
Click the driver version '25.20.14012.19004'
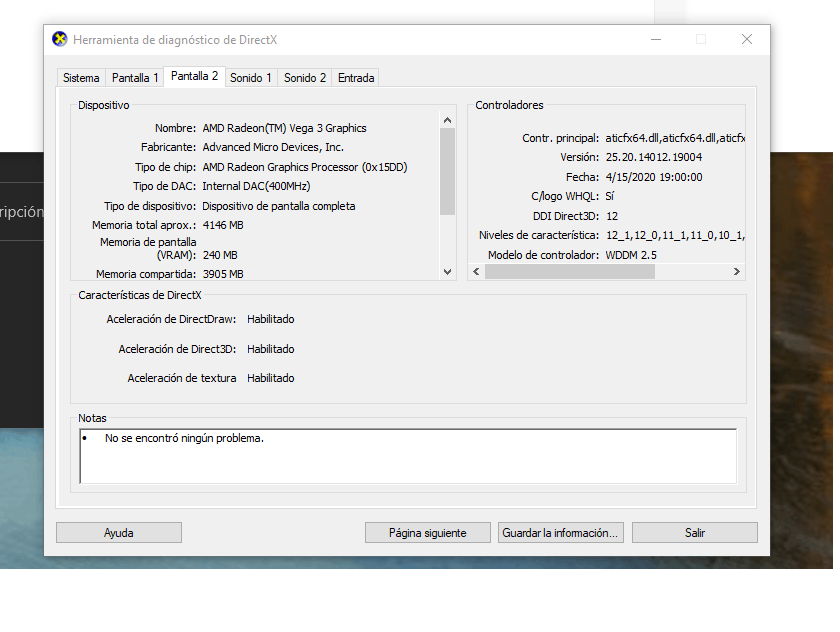pos(654,157)
